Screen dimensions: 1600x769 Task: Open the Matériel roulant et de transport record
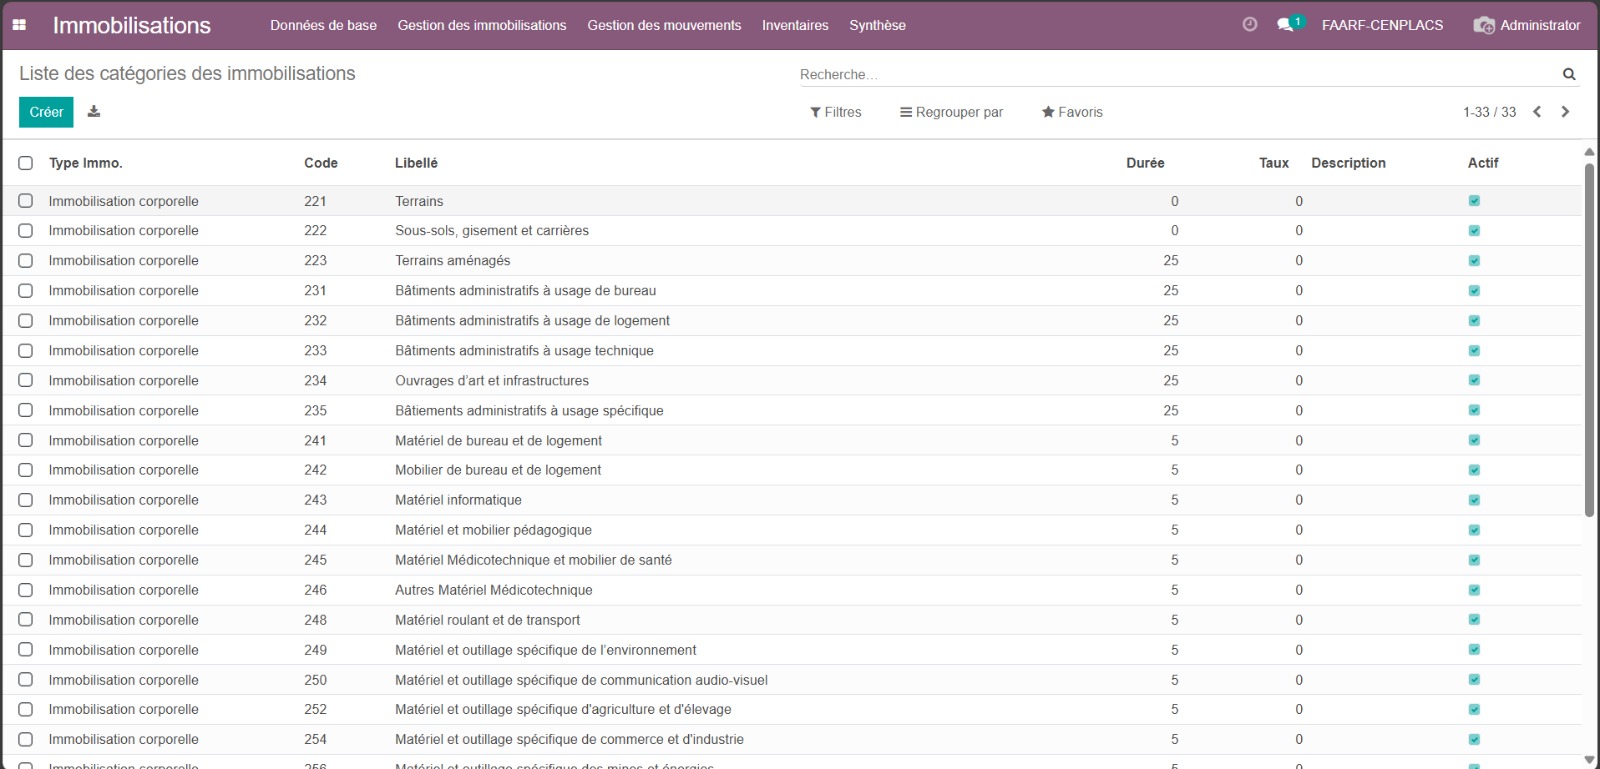pyautogui.click(x=487, y=620)
